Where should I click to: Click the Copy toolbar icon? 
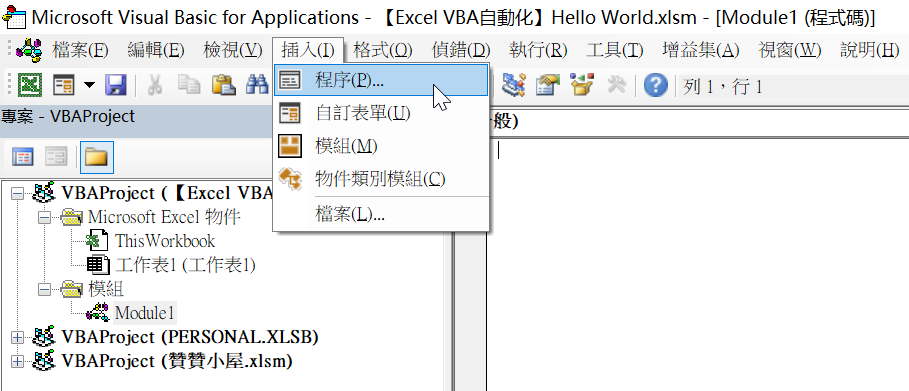(x=188, y=85)
